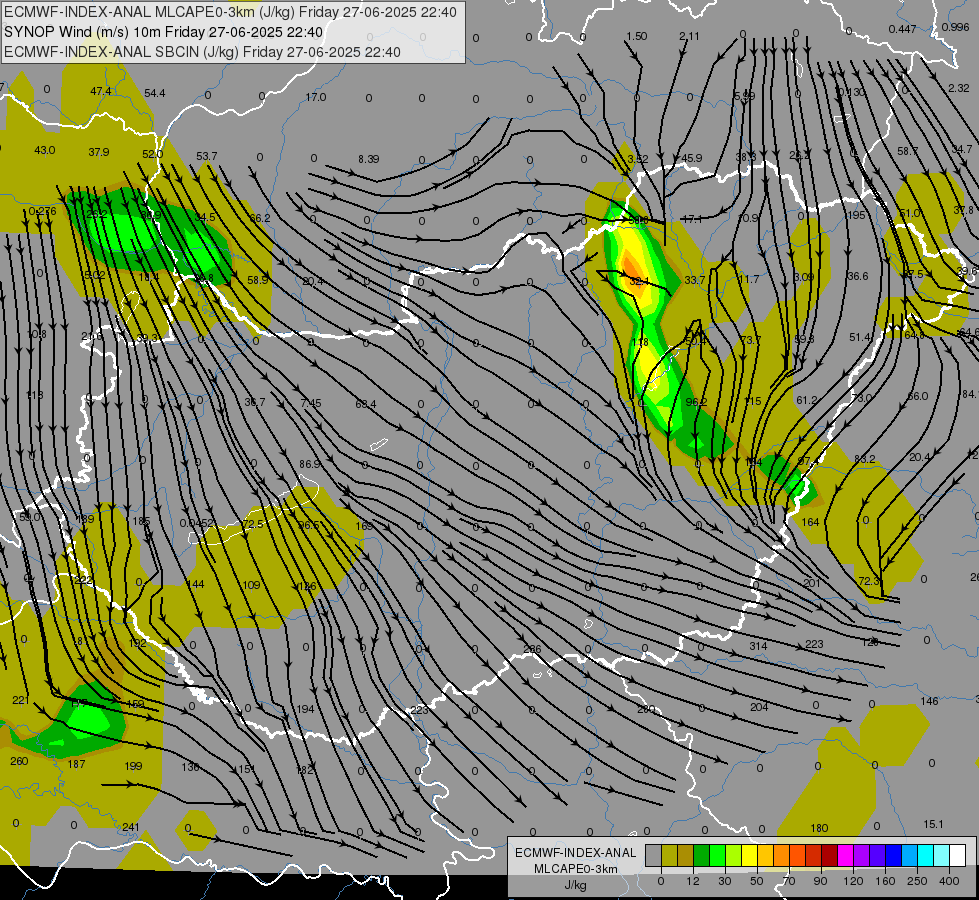Click the scale tick label 70
Image resolution: width=979 pixels, height=900 pixels.
789,881
